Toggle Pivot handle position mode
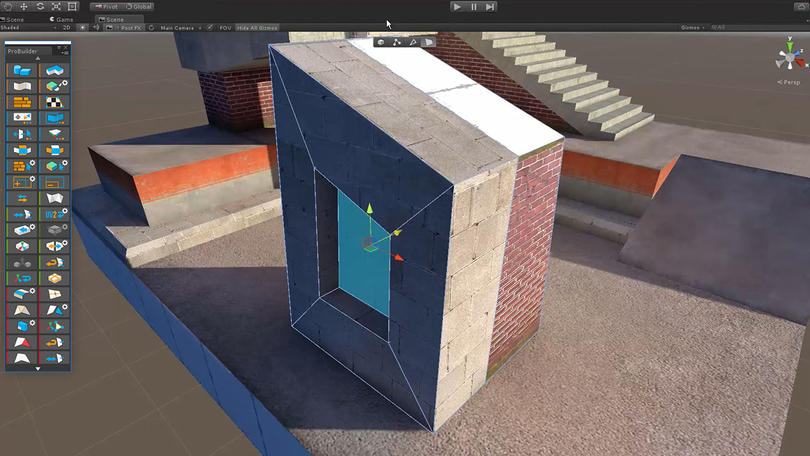Image resolution: width=810 pixels, height=456 pixels. [x=106, y=7]
